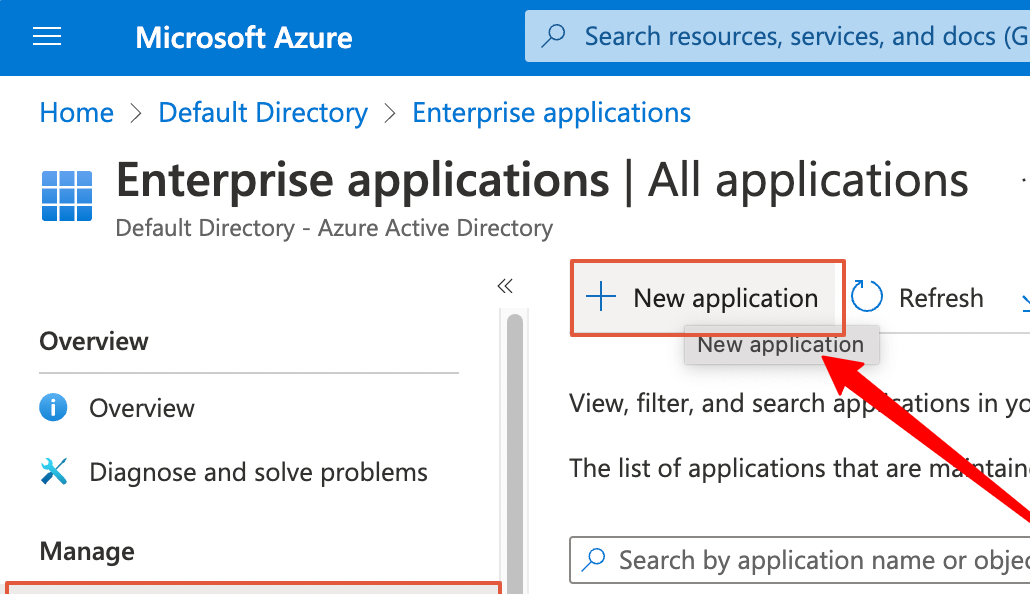Click the Refresh button label

click(x=941, y=298)
